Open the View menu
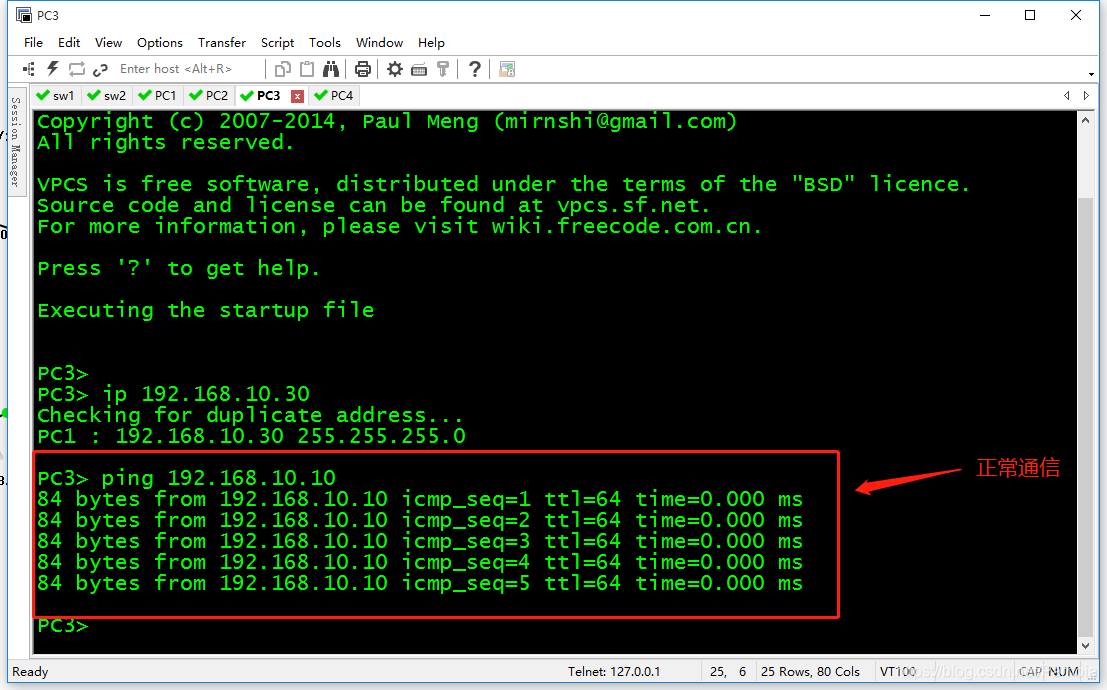 pyautogui.click(x=108, y=42)
